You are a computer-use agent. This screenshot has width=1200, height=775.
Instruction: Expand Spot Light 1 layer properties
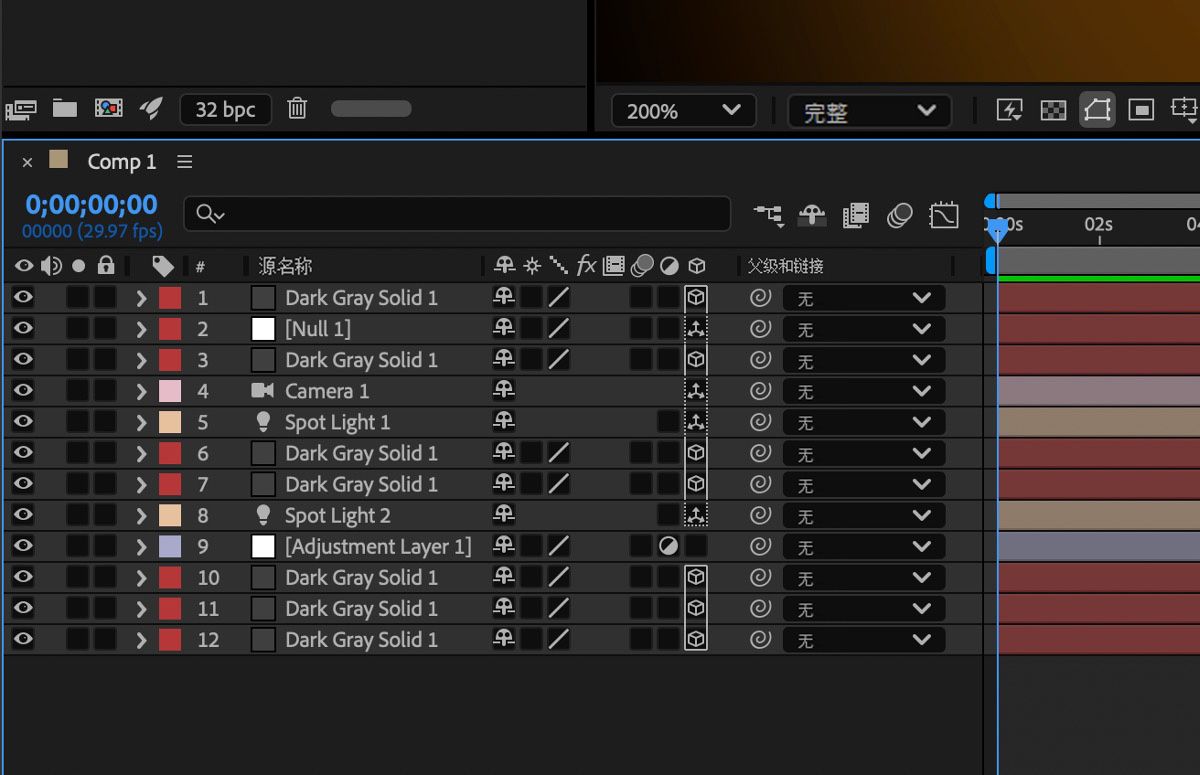tap(141, 421)
